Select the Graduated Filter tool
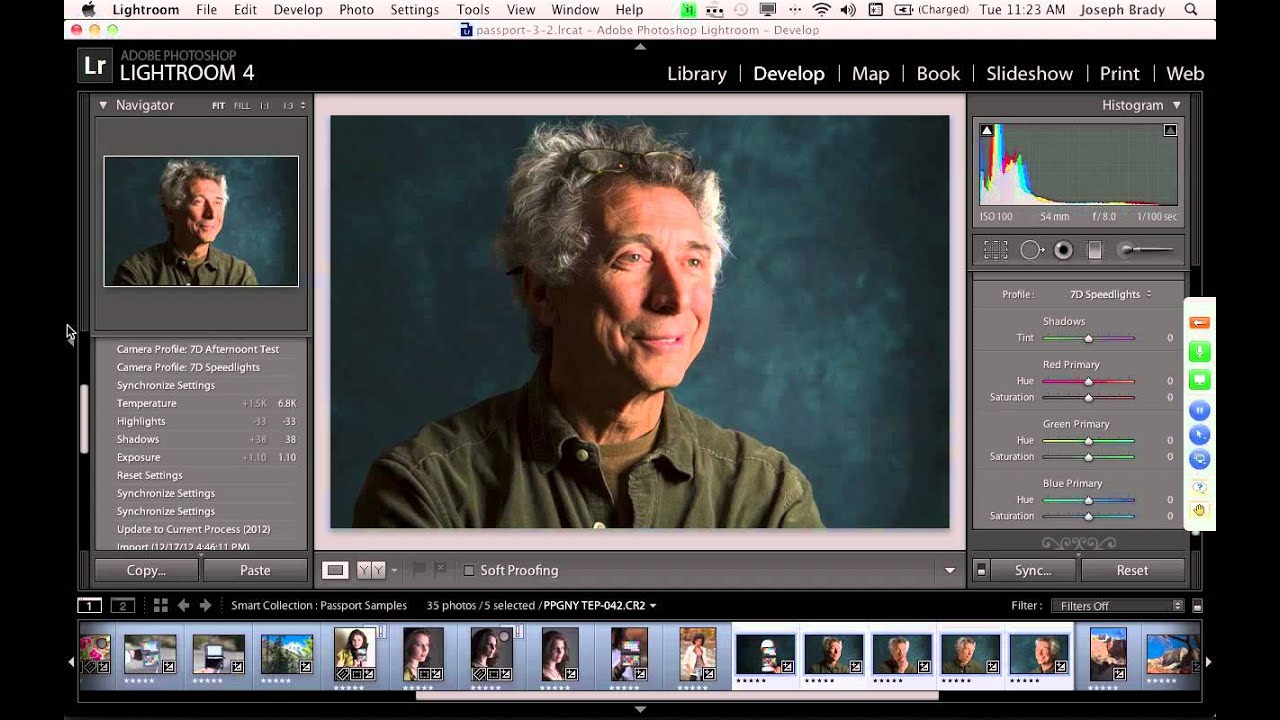Viewport: 1280px width, 720px height. [1095, 250]
